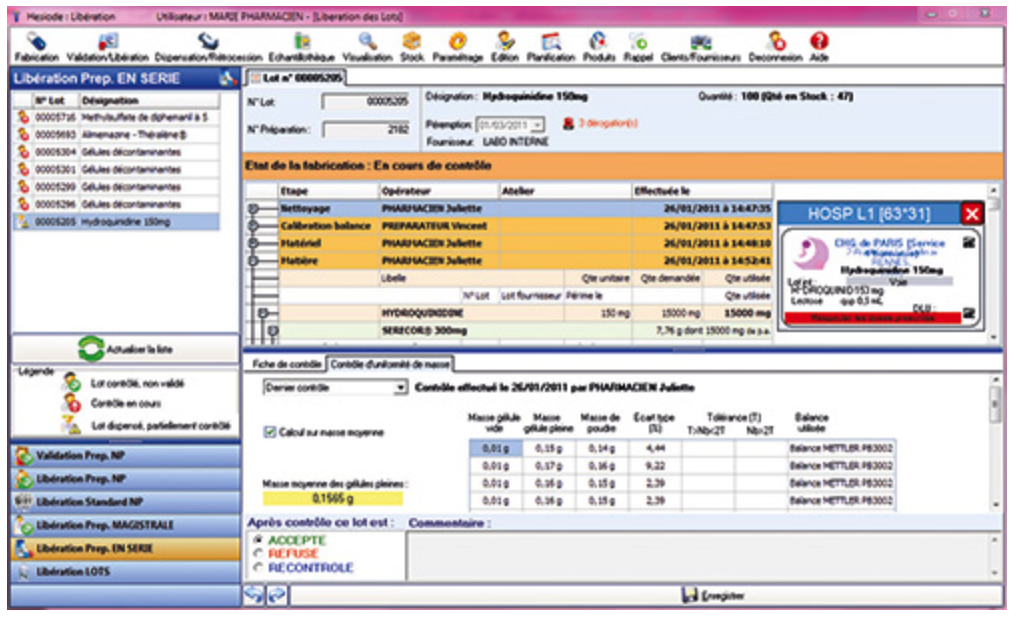Open the Dernier contrôle dropdown
Image resolution: width=1018 pixels, height=620 pixels.
click(401, 387)
